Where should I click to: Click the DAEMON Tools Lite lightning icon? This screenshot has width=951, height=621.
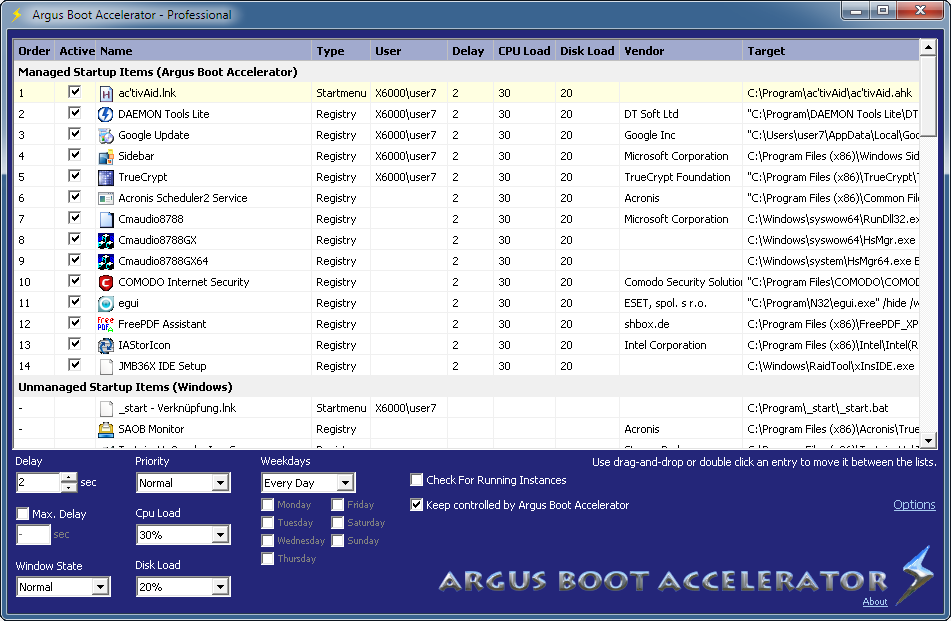(x=106, y=114)
